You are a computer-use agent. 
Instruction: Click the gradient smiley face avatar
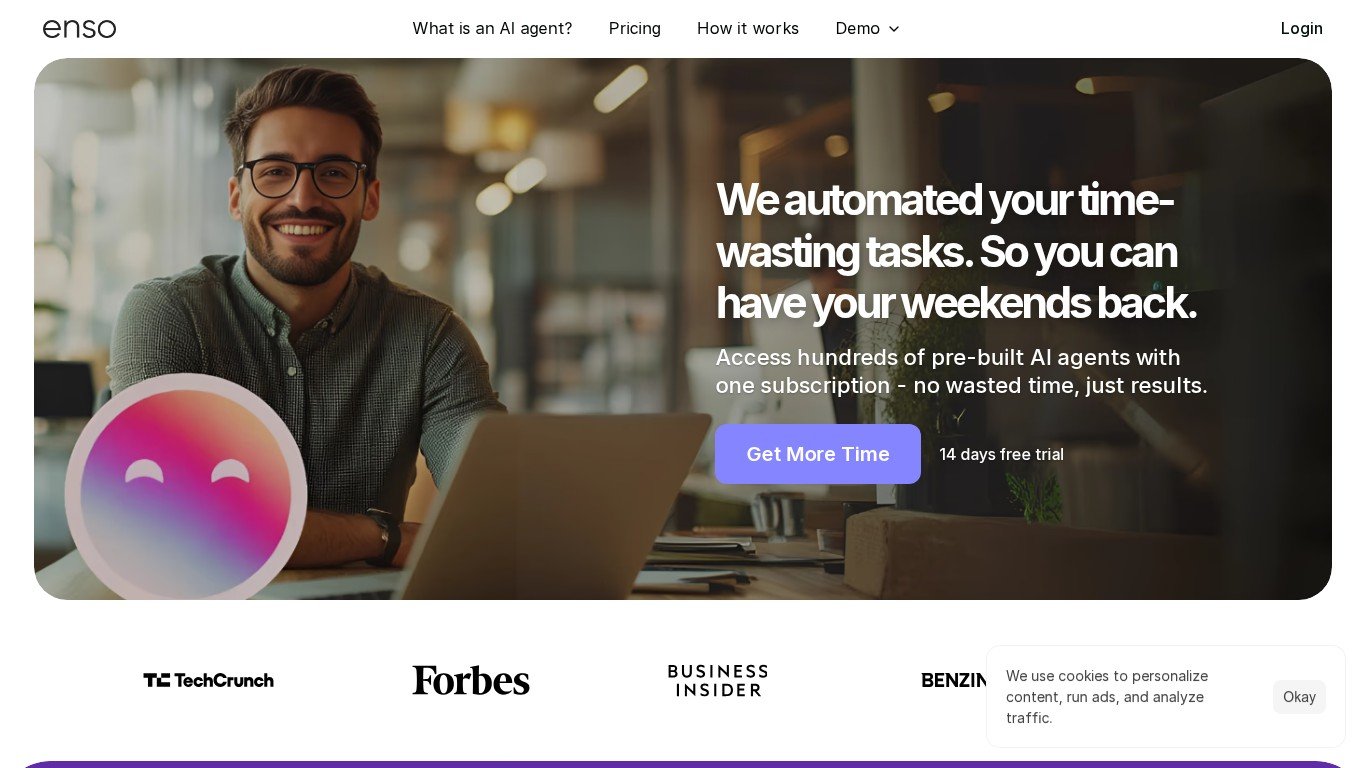click(186, 487)
